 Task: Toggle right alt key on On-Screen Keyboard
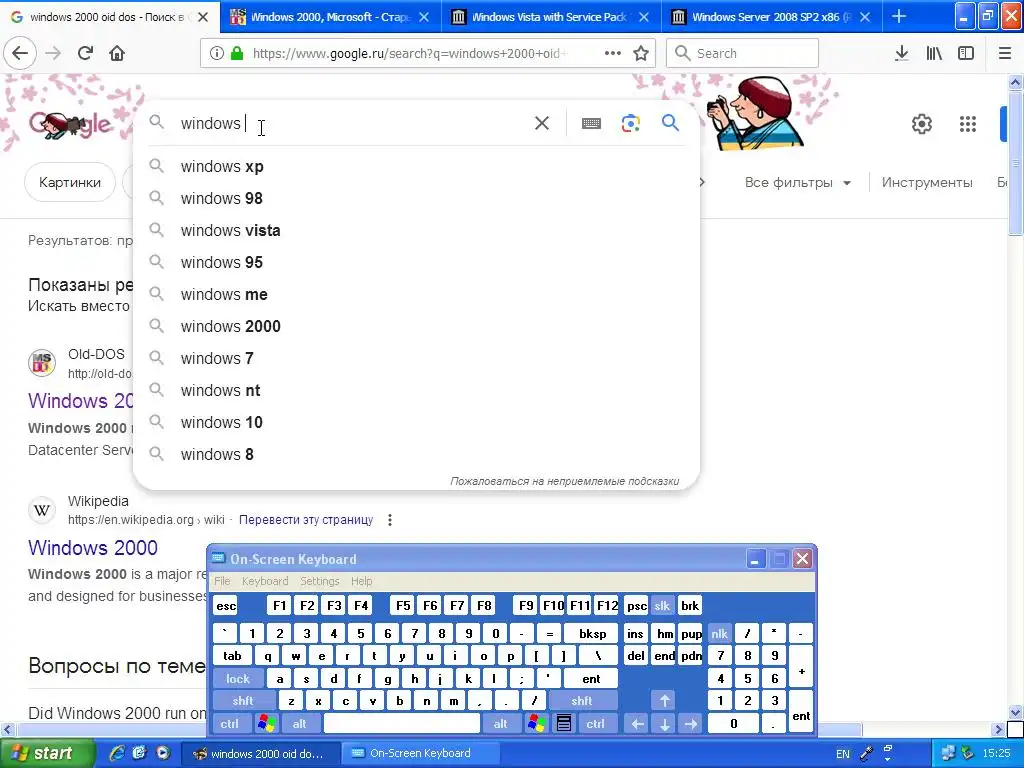[x=500, y=724]
